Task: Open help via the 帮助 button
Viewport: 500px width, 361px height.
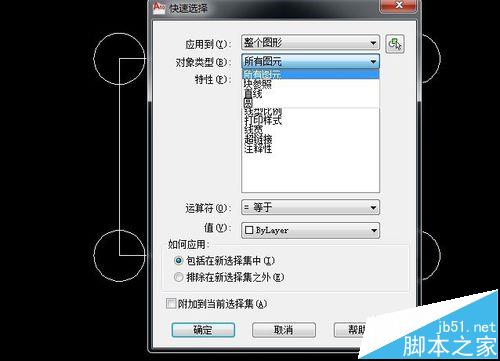Action: tap(351, 330)
